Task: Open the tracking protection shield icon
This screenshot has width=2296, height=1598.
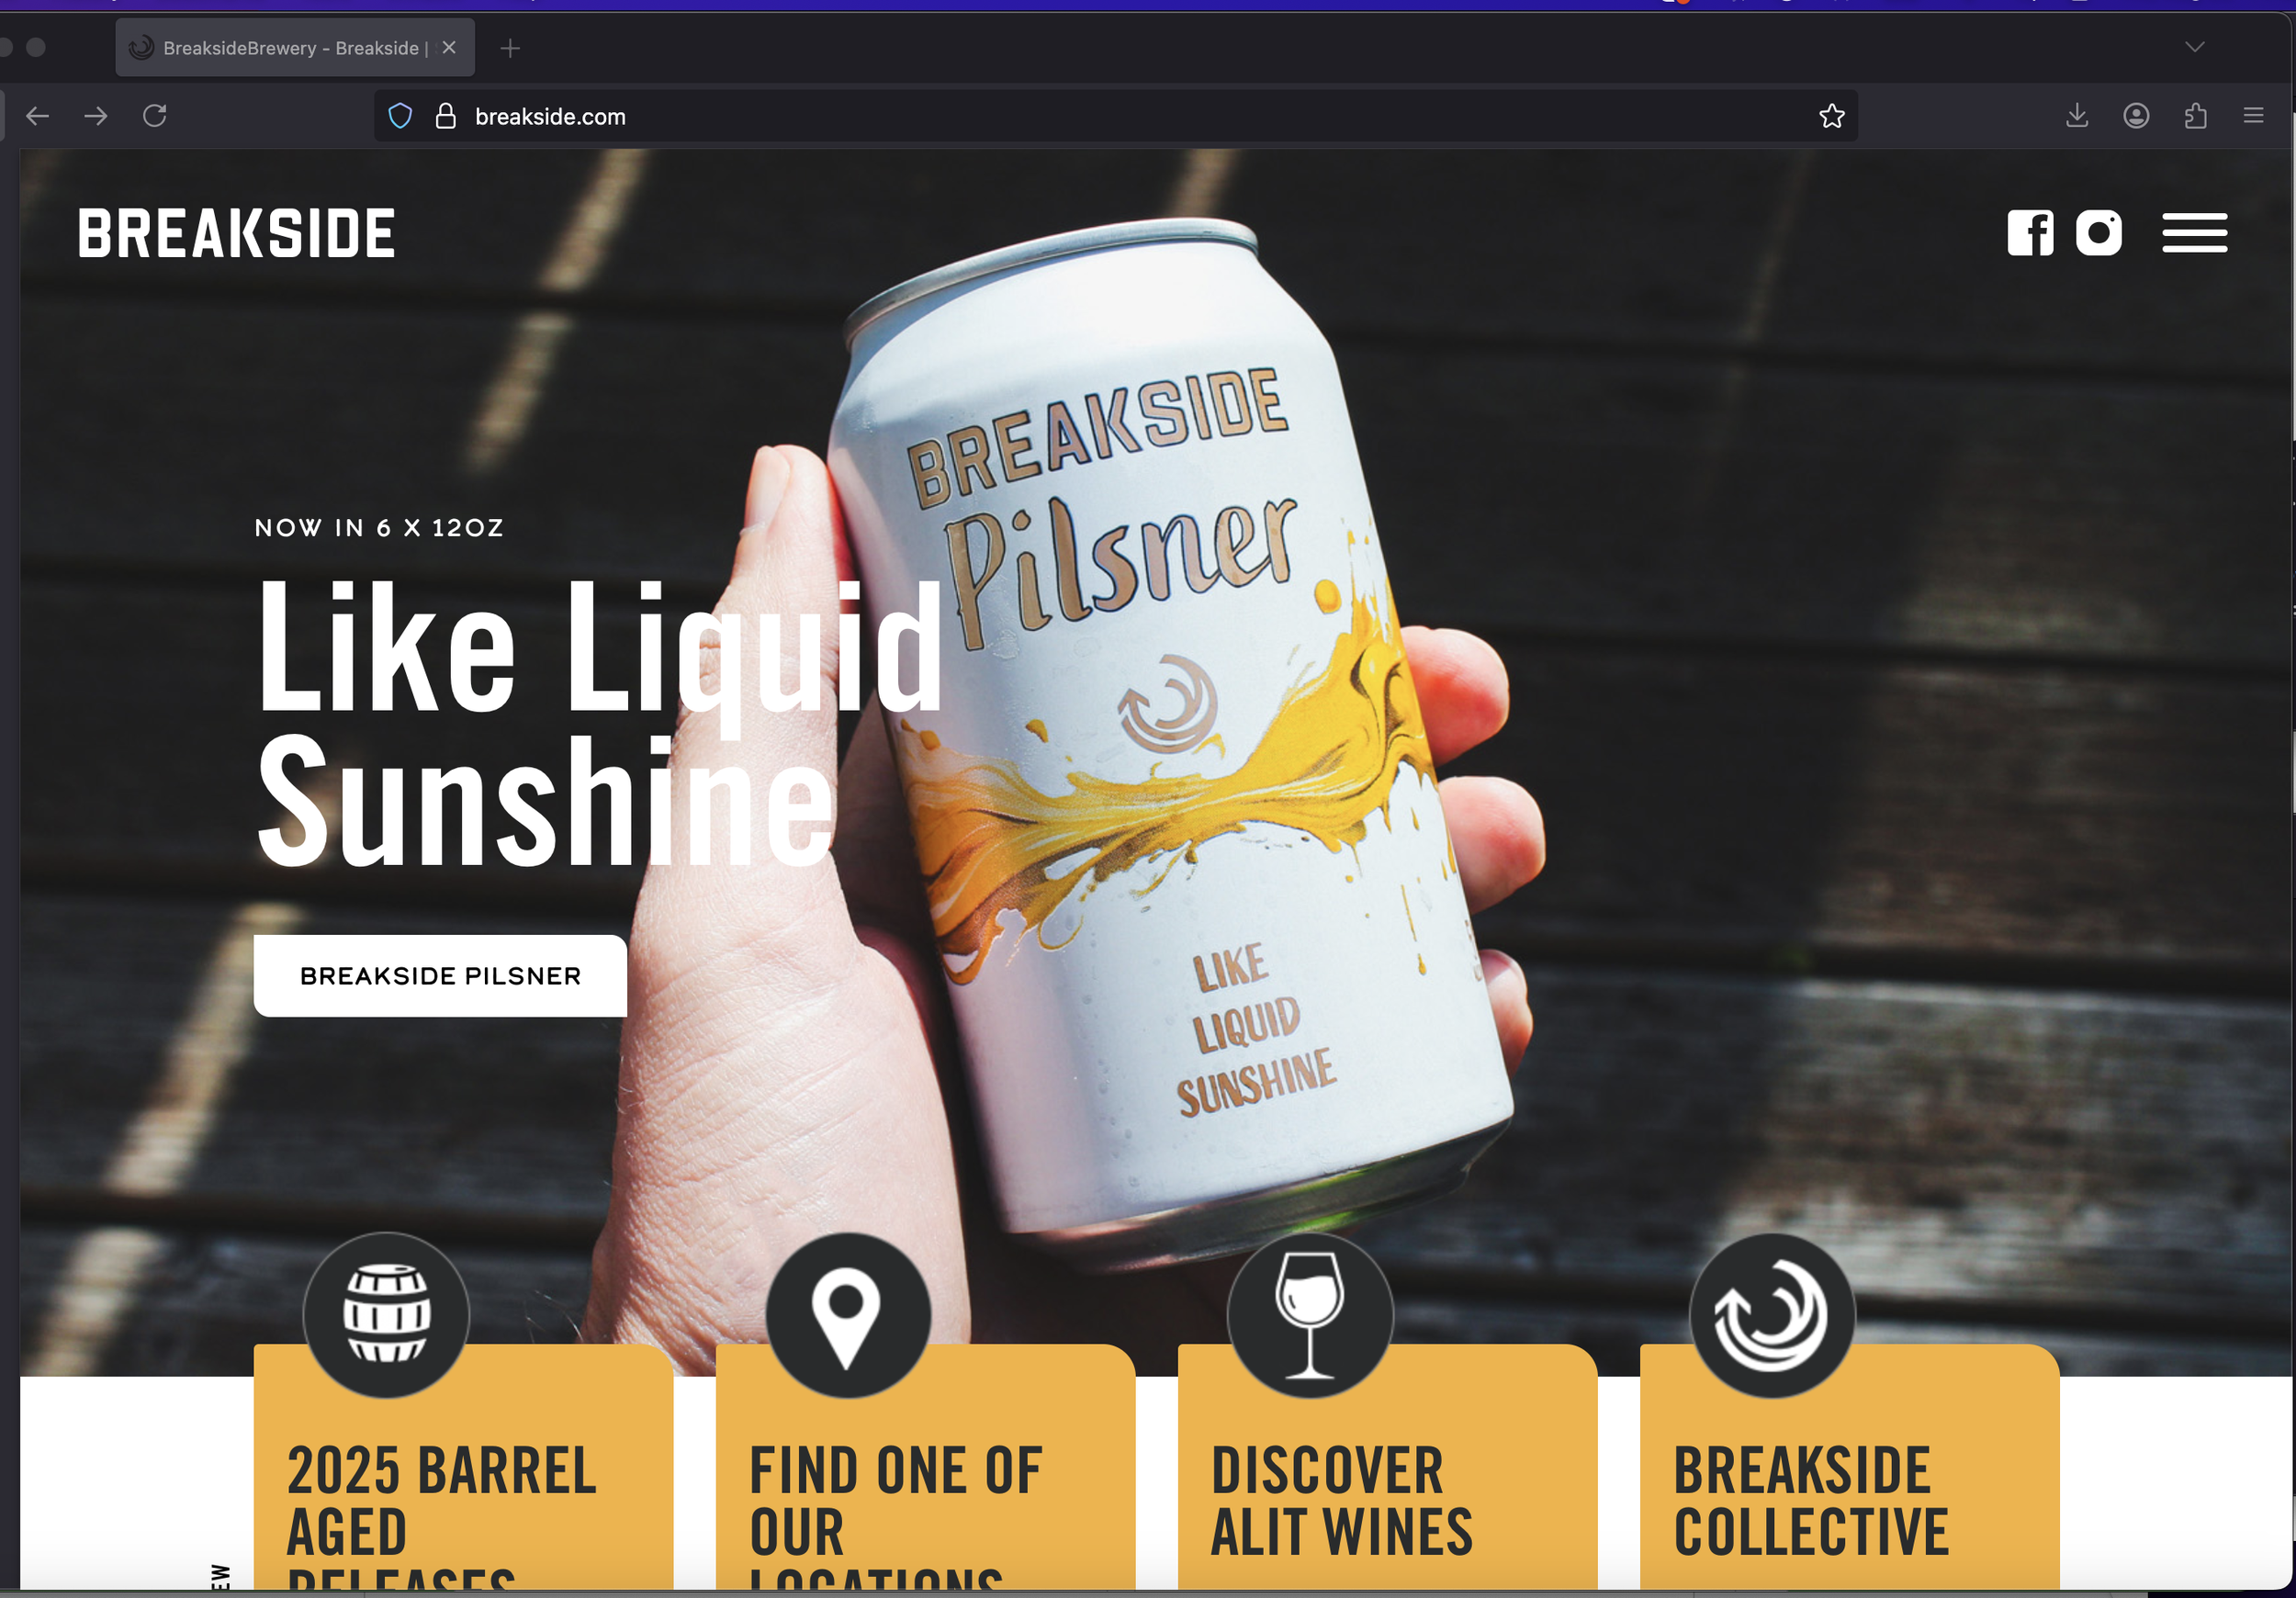Action: (400, 116)
